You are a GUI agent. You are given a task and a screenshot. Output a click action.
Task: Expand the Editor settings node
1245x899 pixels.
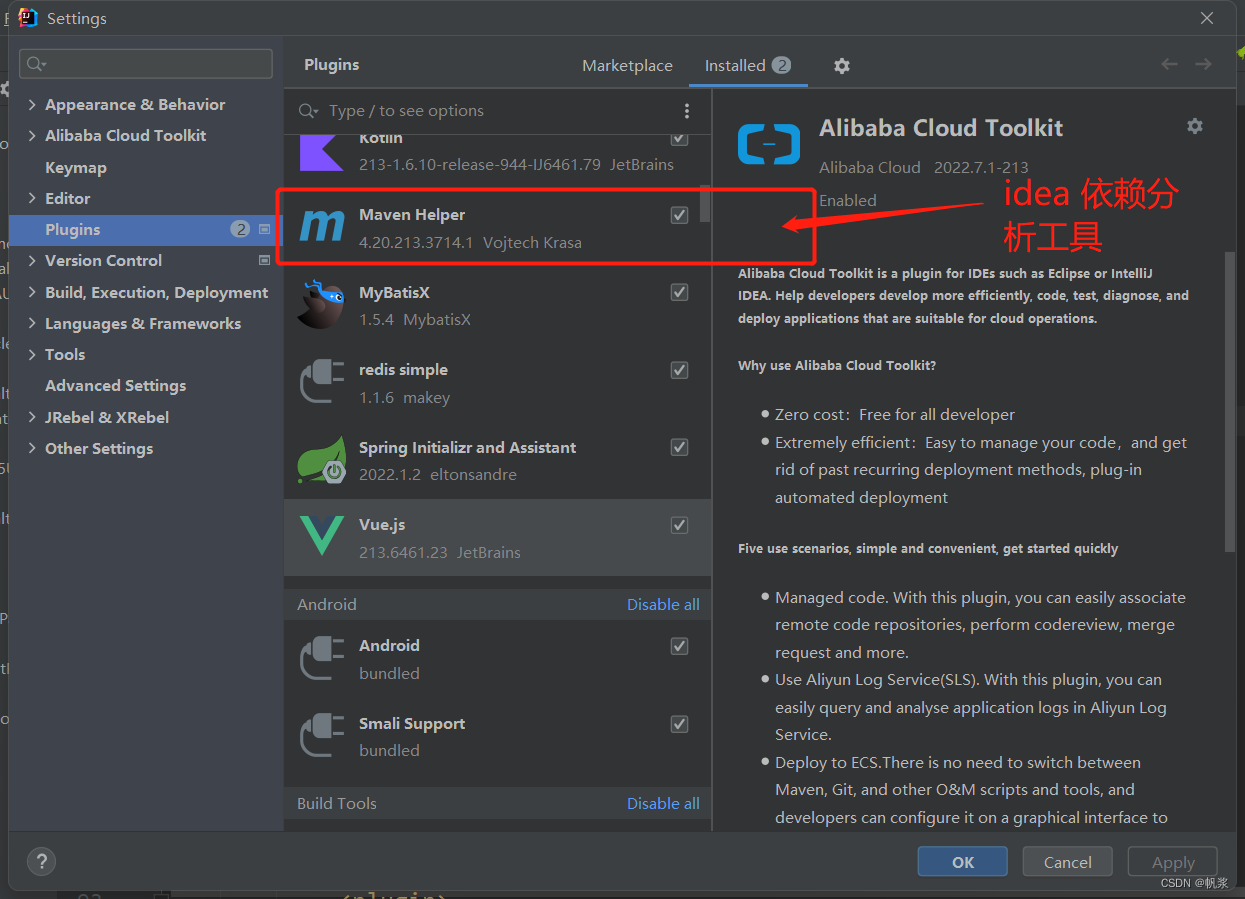pyautogui.click(x=32, y=198)
